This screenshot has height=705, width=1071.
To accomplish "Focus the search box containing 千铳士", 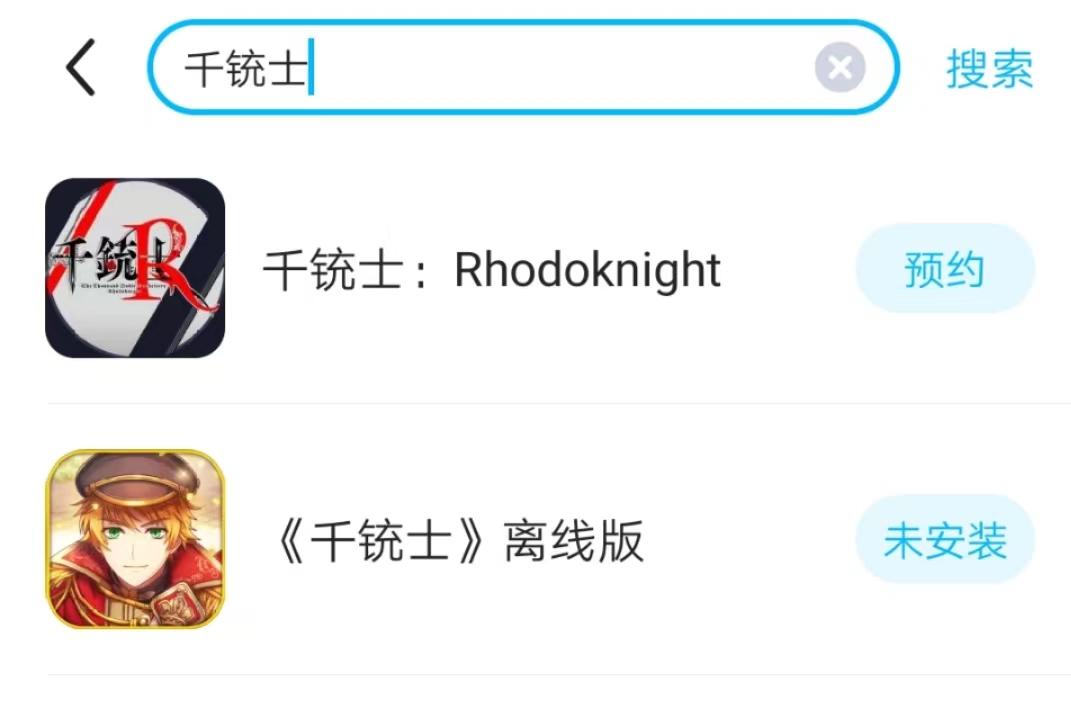I will pos(523,67).
